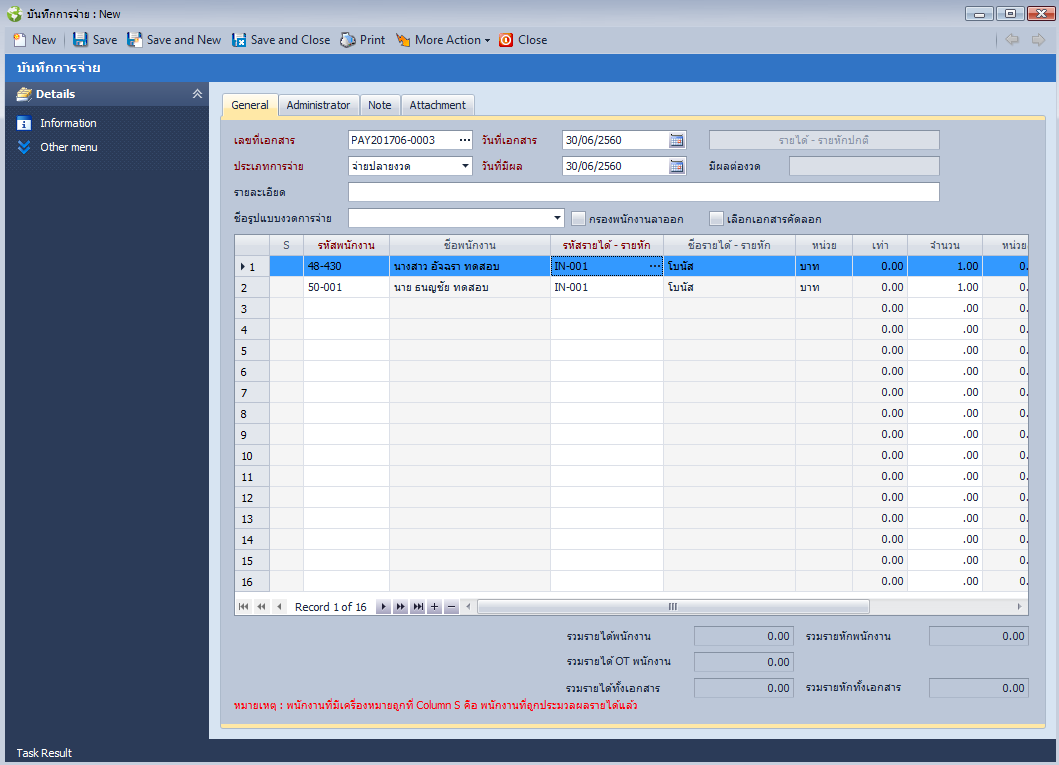Click the IN-001 lookup ellipsis in row 1

[x=654, y=266]
